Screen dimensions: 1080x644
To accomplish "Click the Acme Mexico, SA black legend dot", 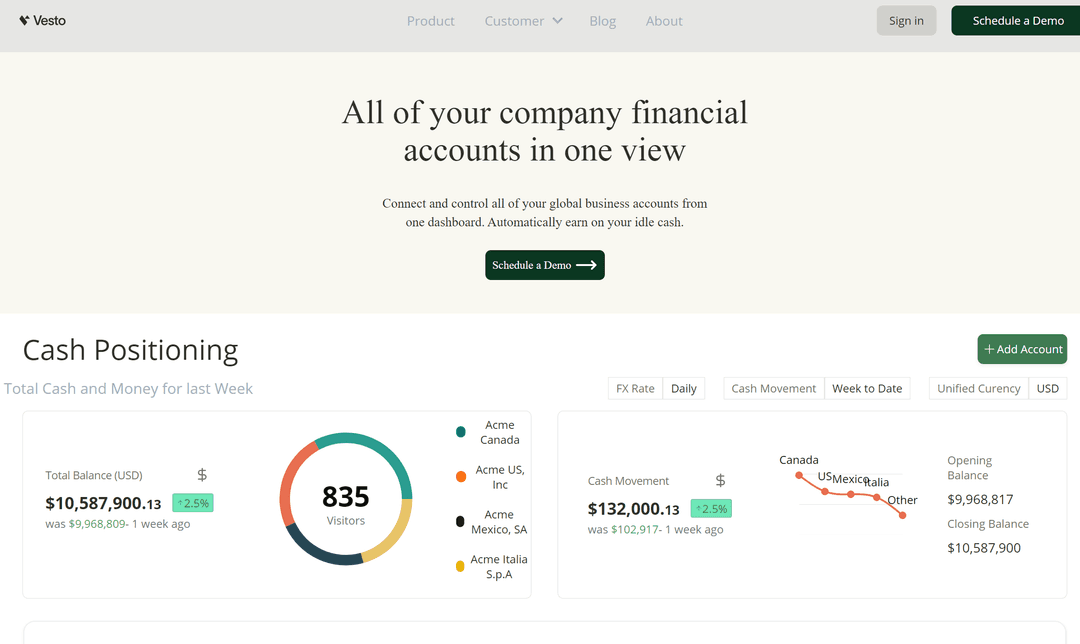I will pos(461,521).
